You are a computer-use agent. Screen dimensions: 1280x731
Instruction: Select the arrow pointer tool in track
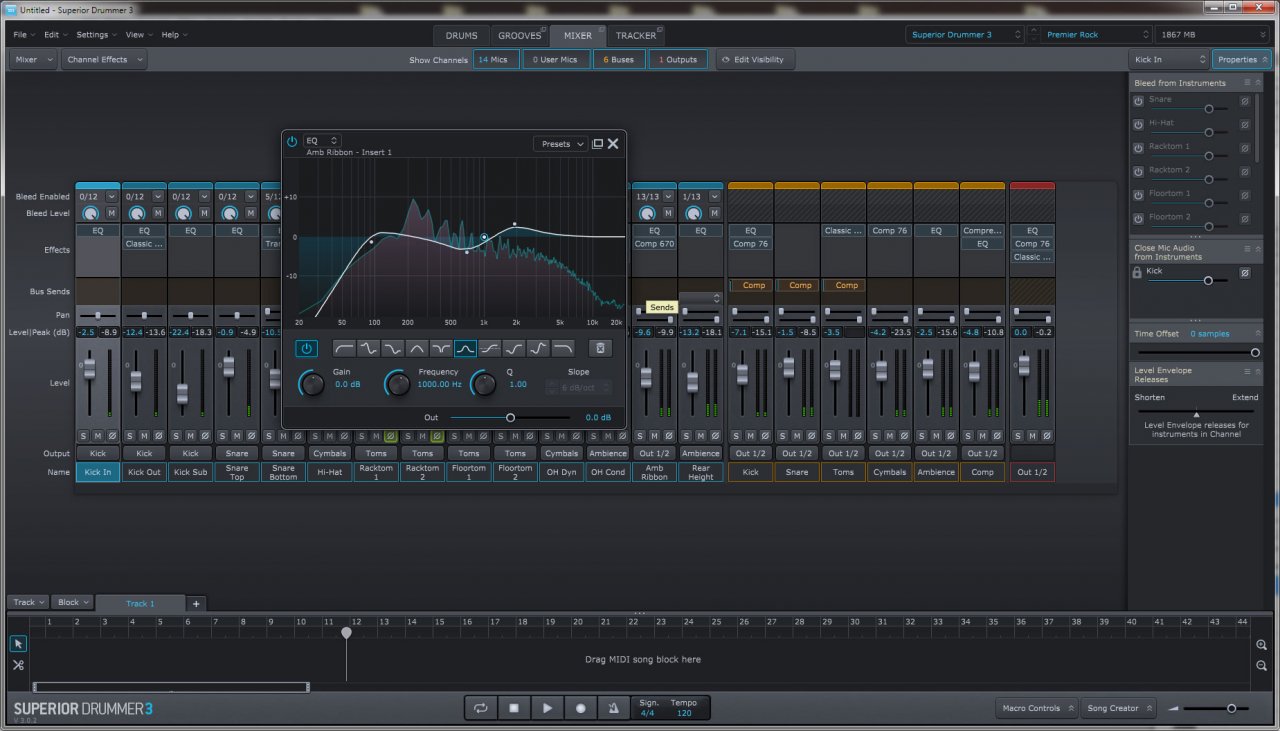point(18,644)
